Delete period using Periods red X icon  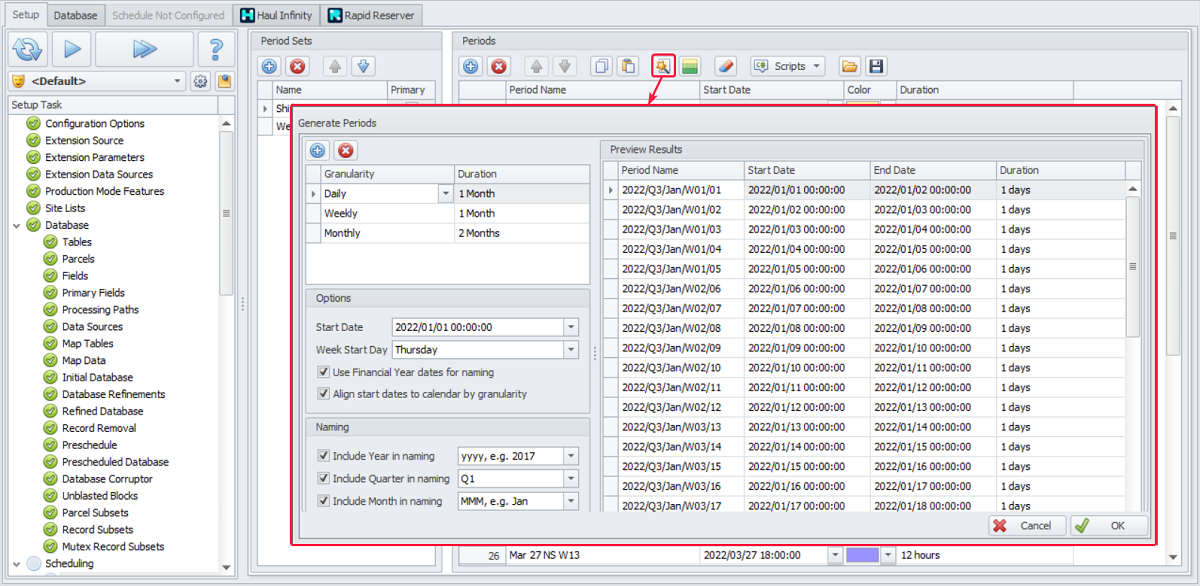[x=499, y=66]
